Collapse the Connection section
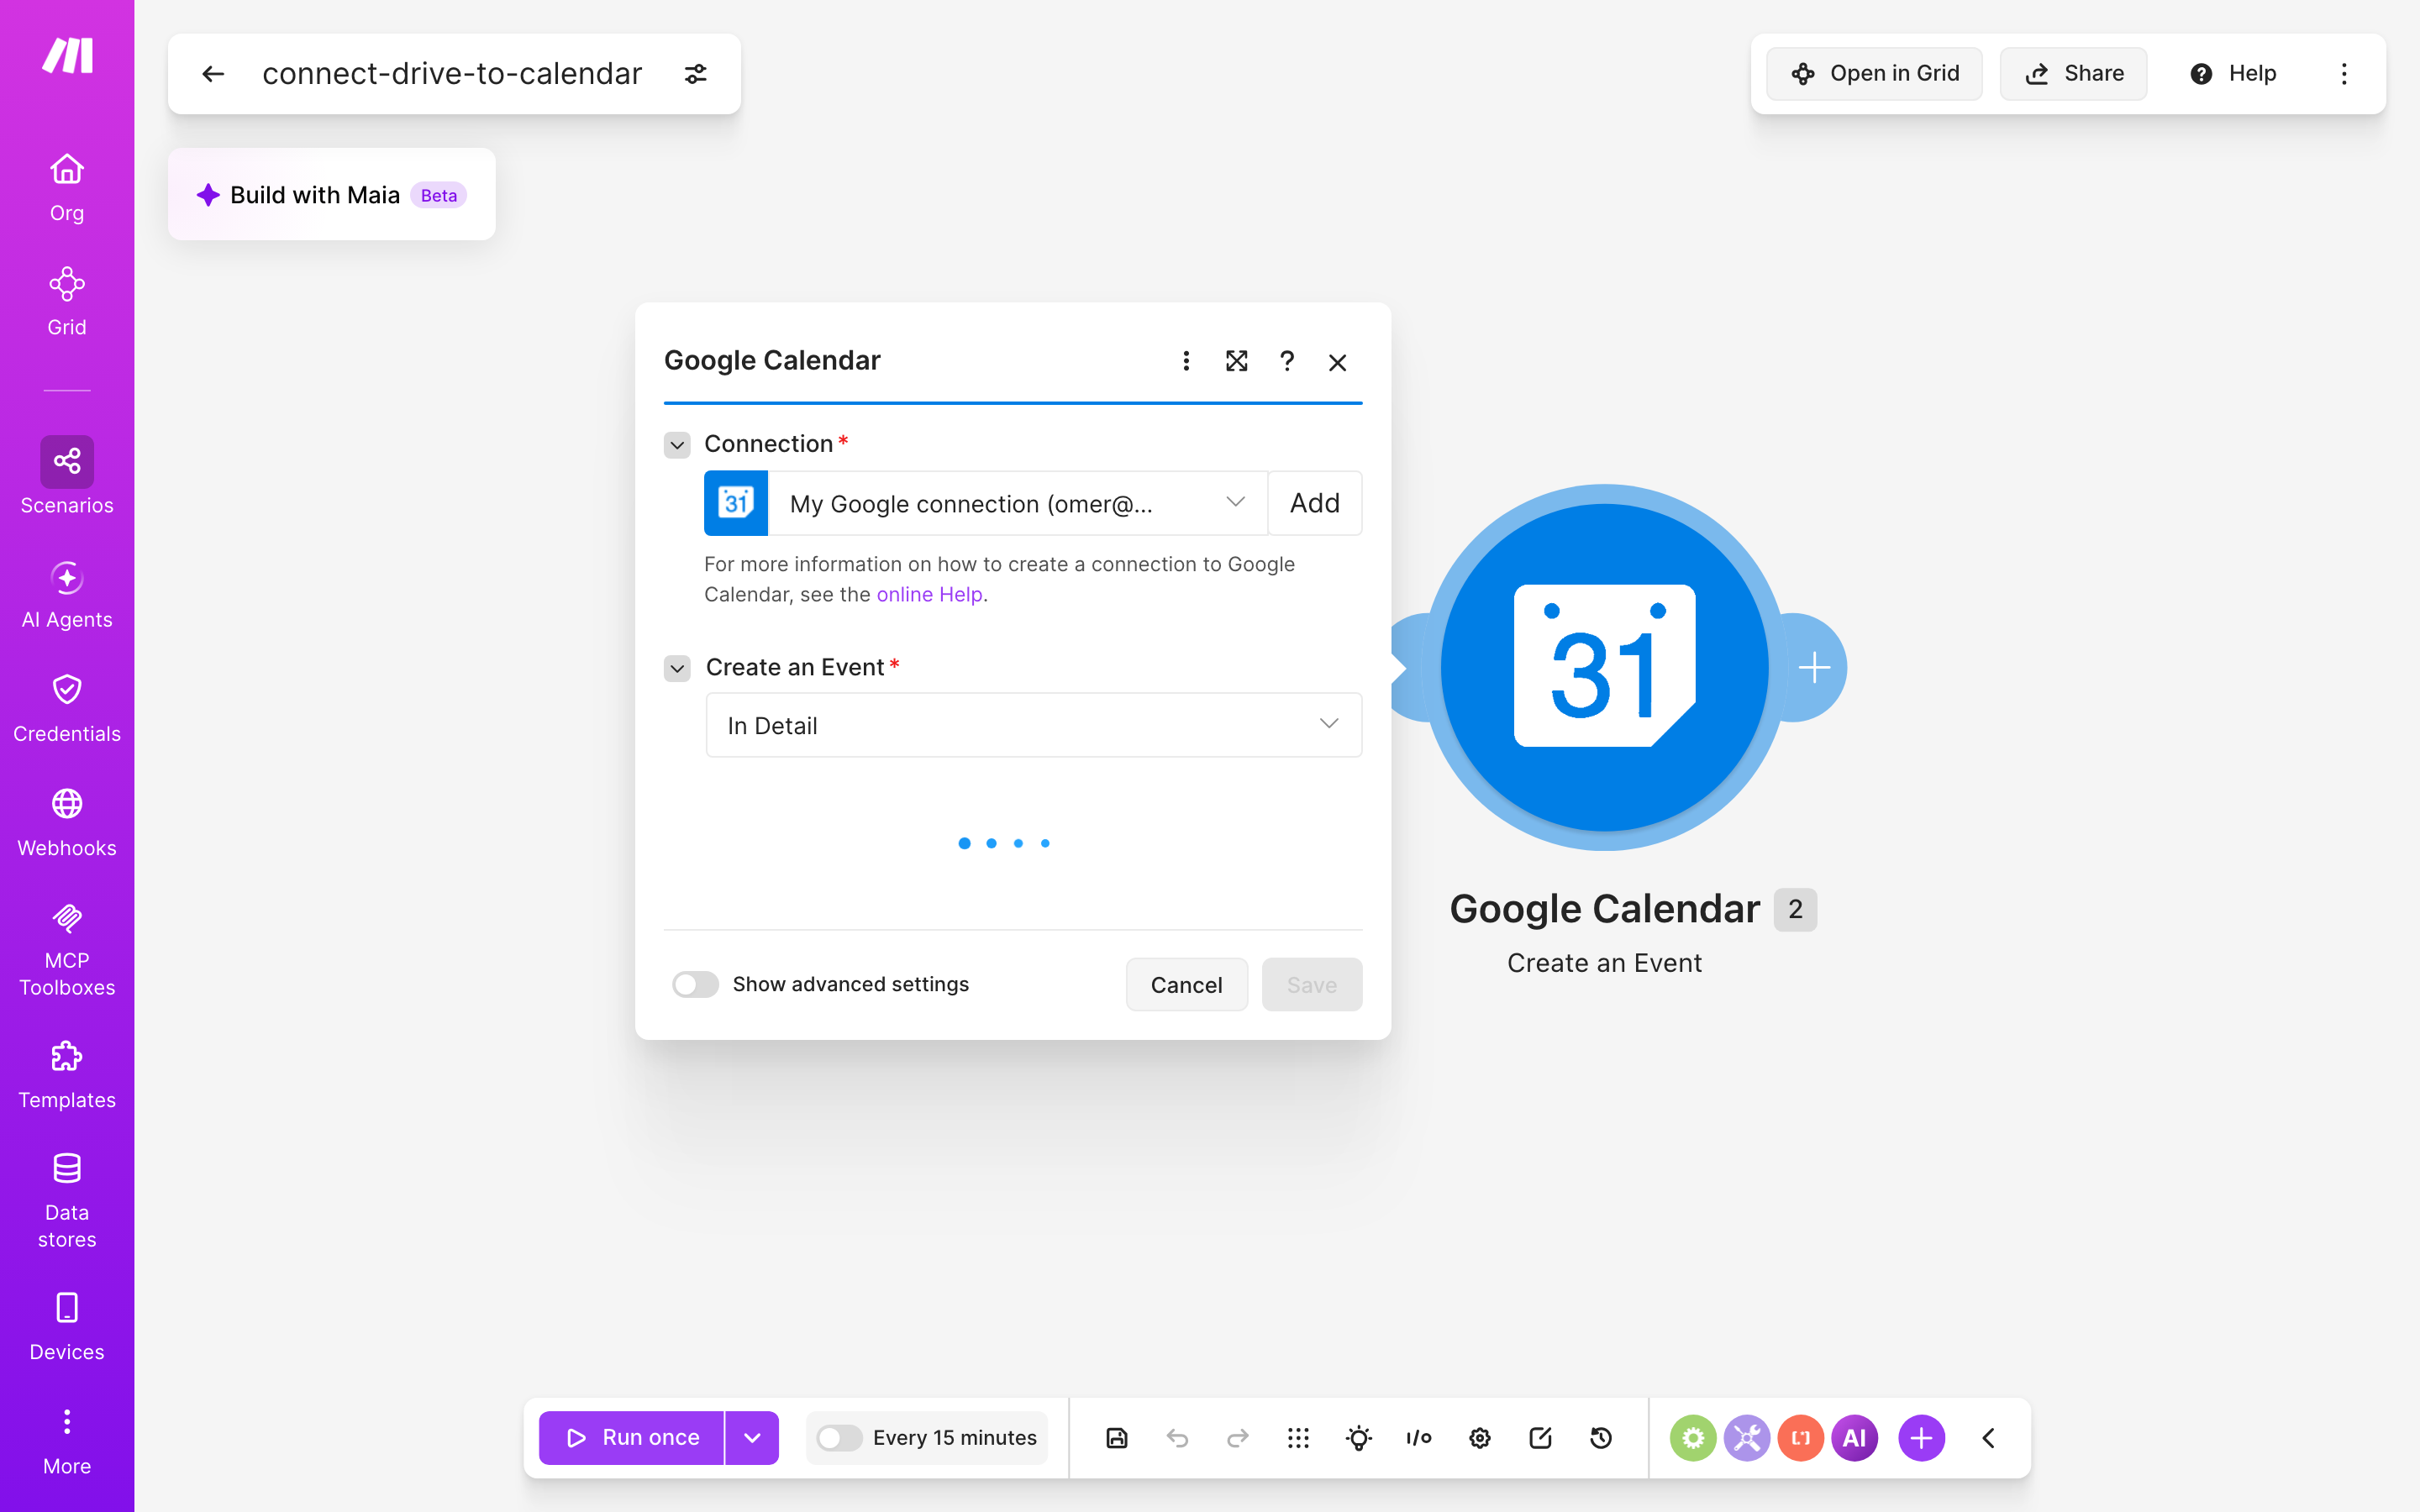The height and width of the screenshot is (1512, 2420). 677,445
